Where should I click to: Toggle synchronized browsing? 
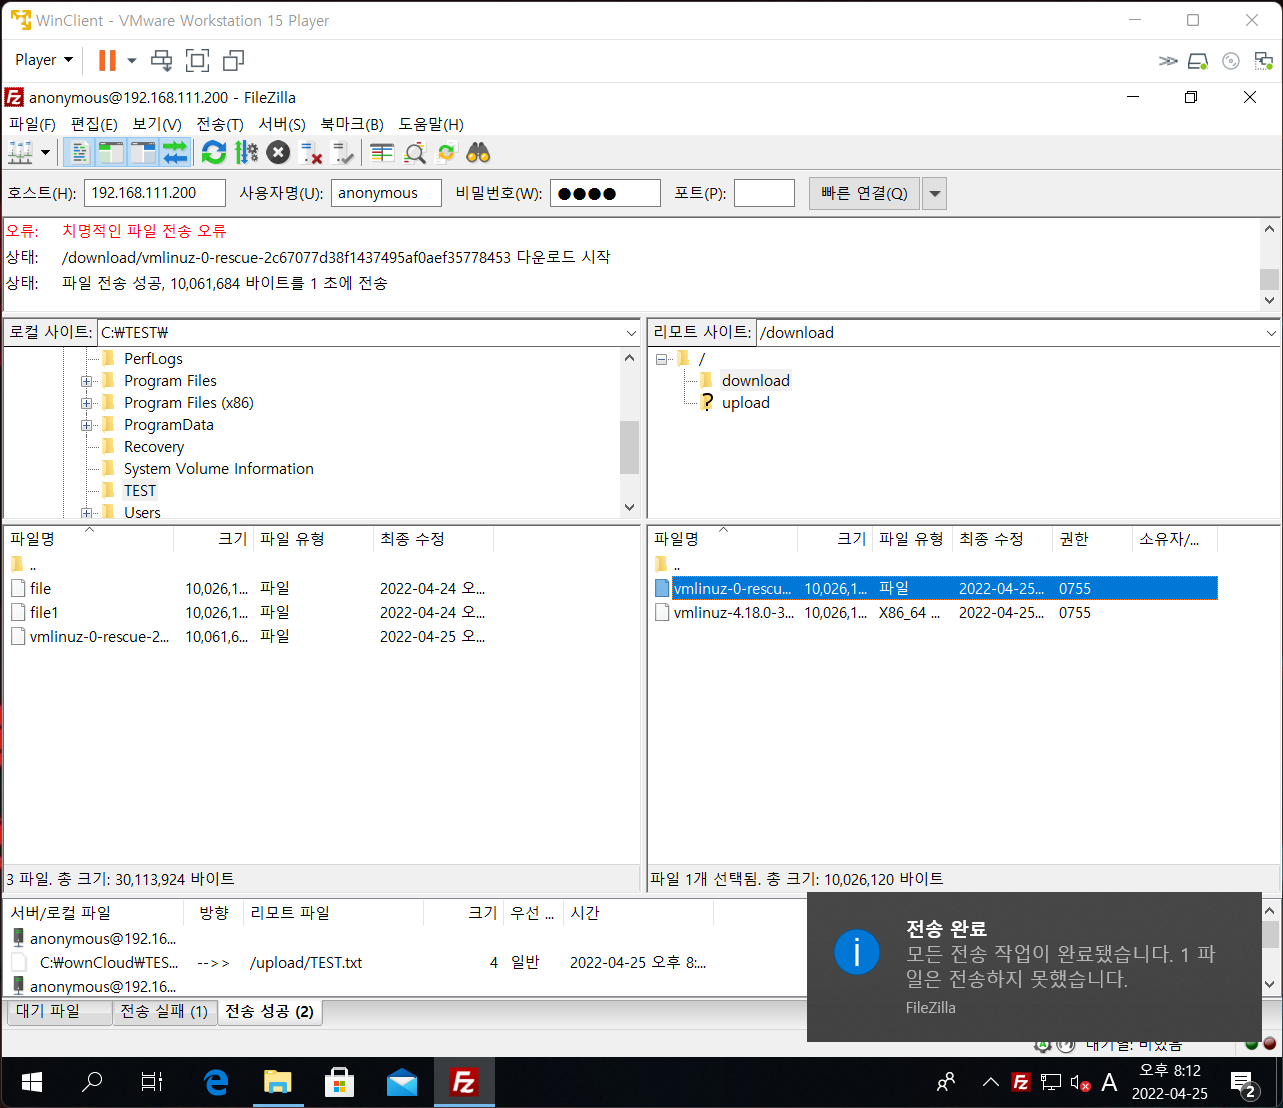[446, 153]
